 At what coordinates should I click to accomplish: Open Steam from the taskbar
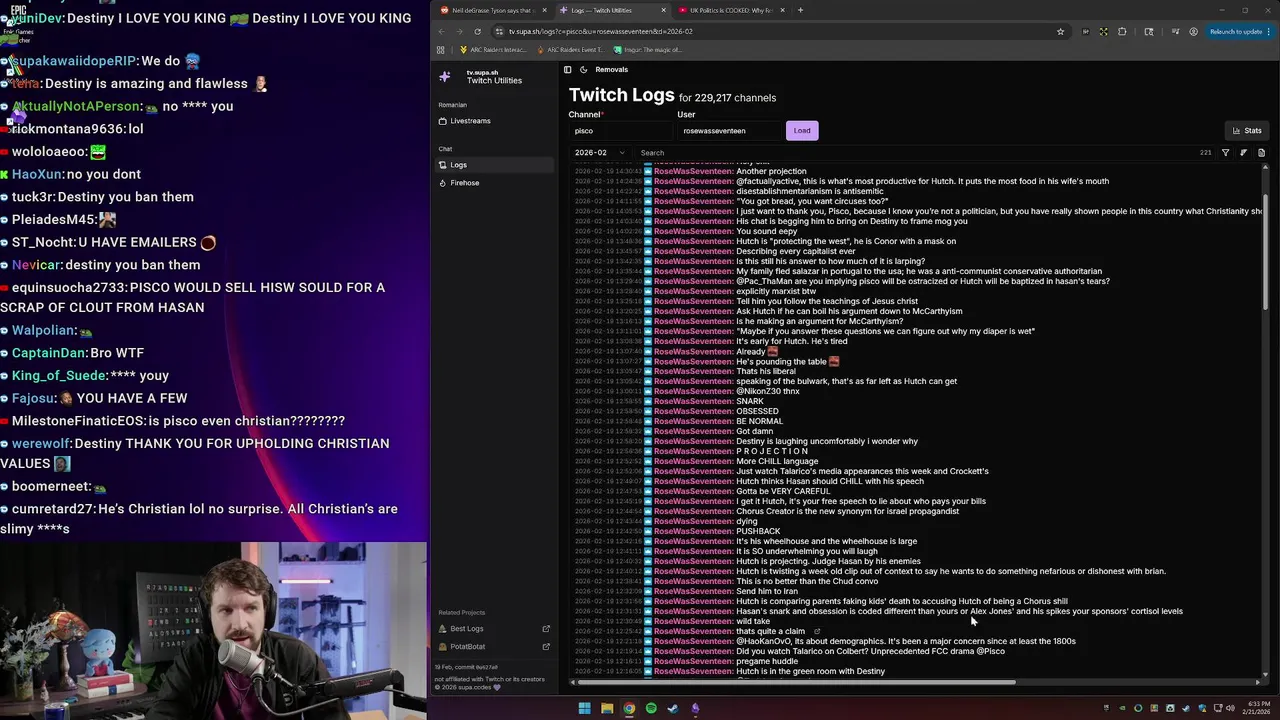pos(673,708)
